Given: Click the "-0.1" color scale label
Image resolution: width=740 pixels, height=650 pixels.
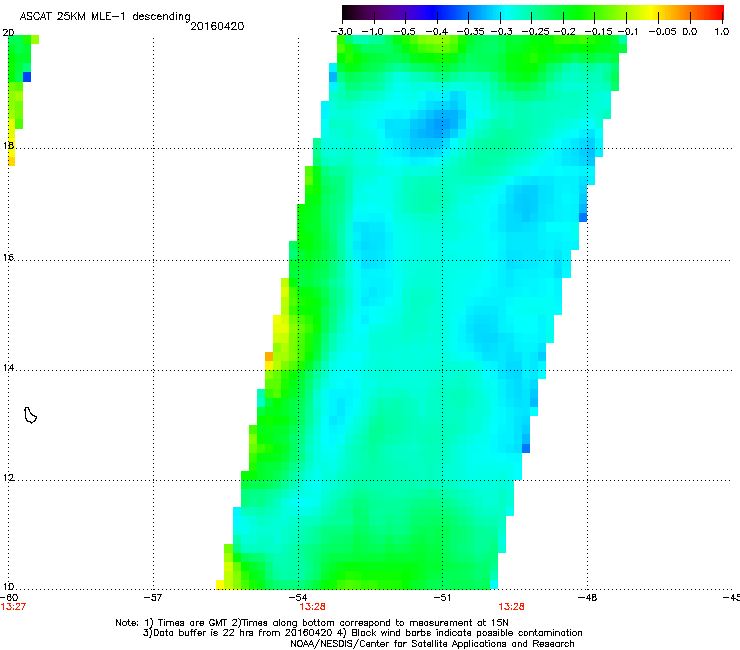Looking at the screenshot, I should click(x=627, y=32).
